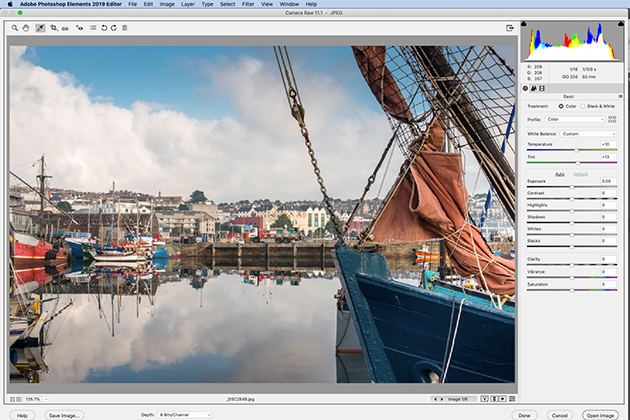Toggle full screen mode icon
The width and height of the screenshot is (630, 420).
[510, 28]
